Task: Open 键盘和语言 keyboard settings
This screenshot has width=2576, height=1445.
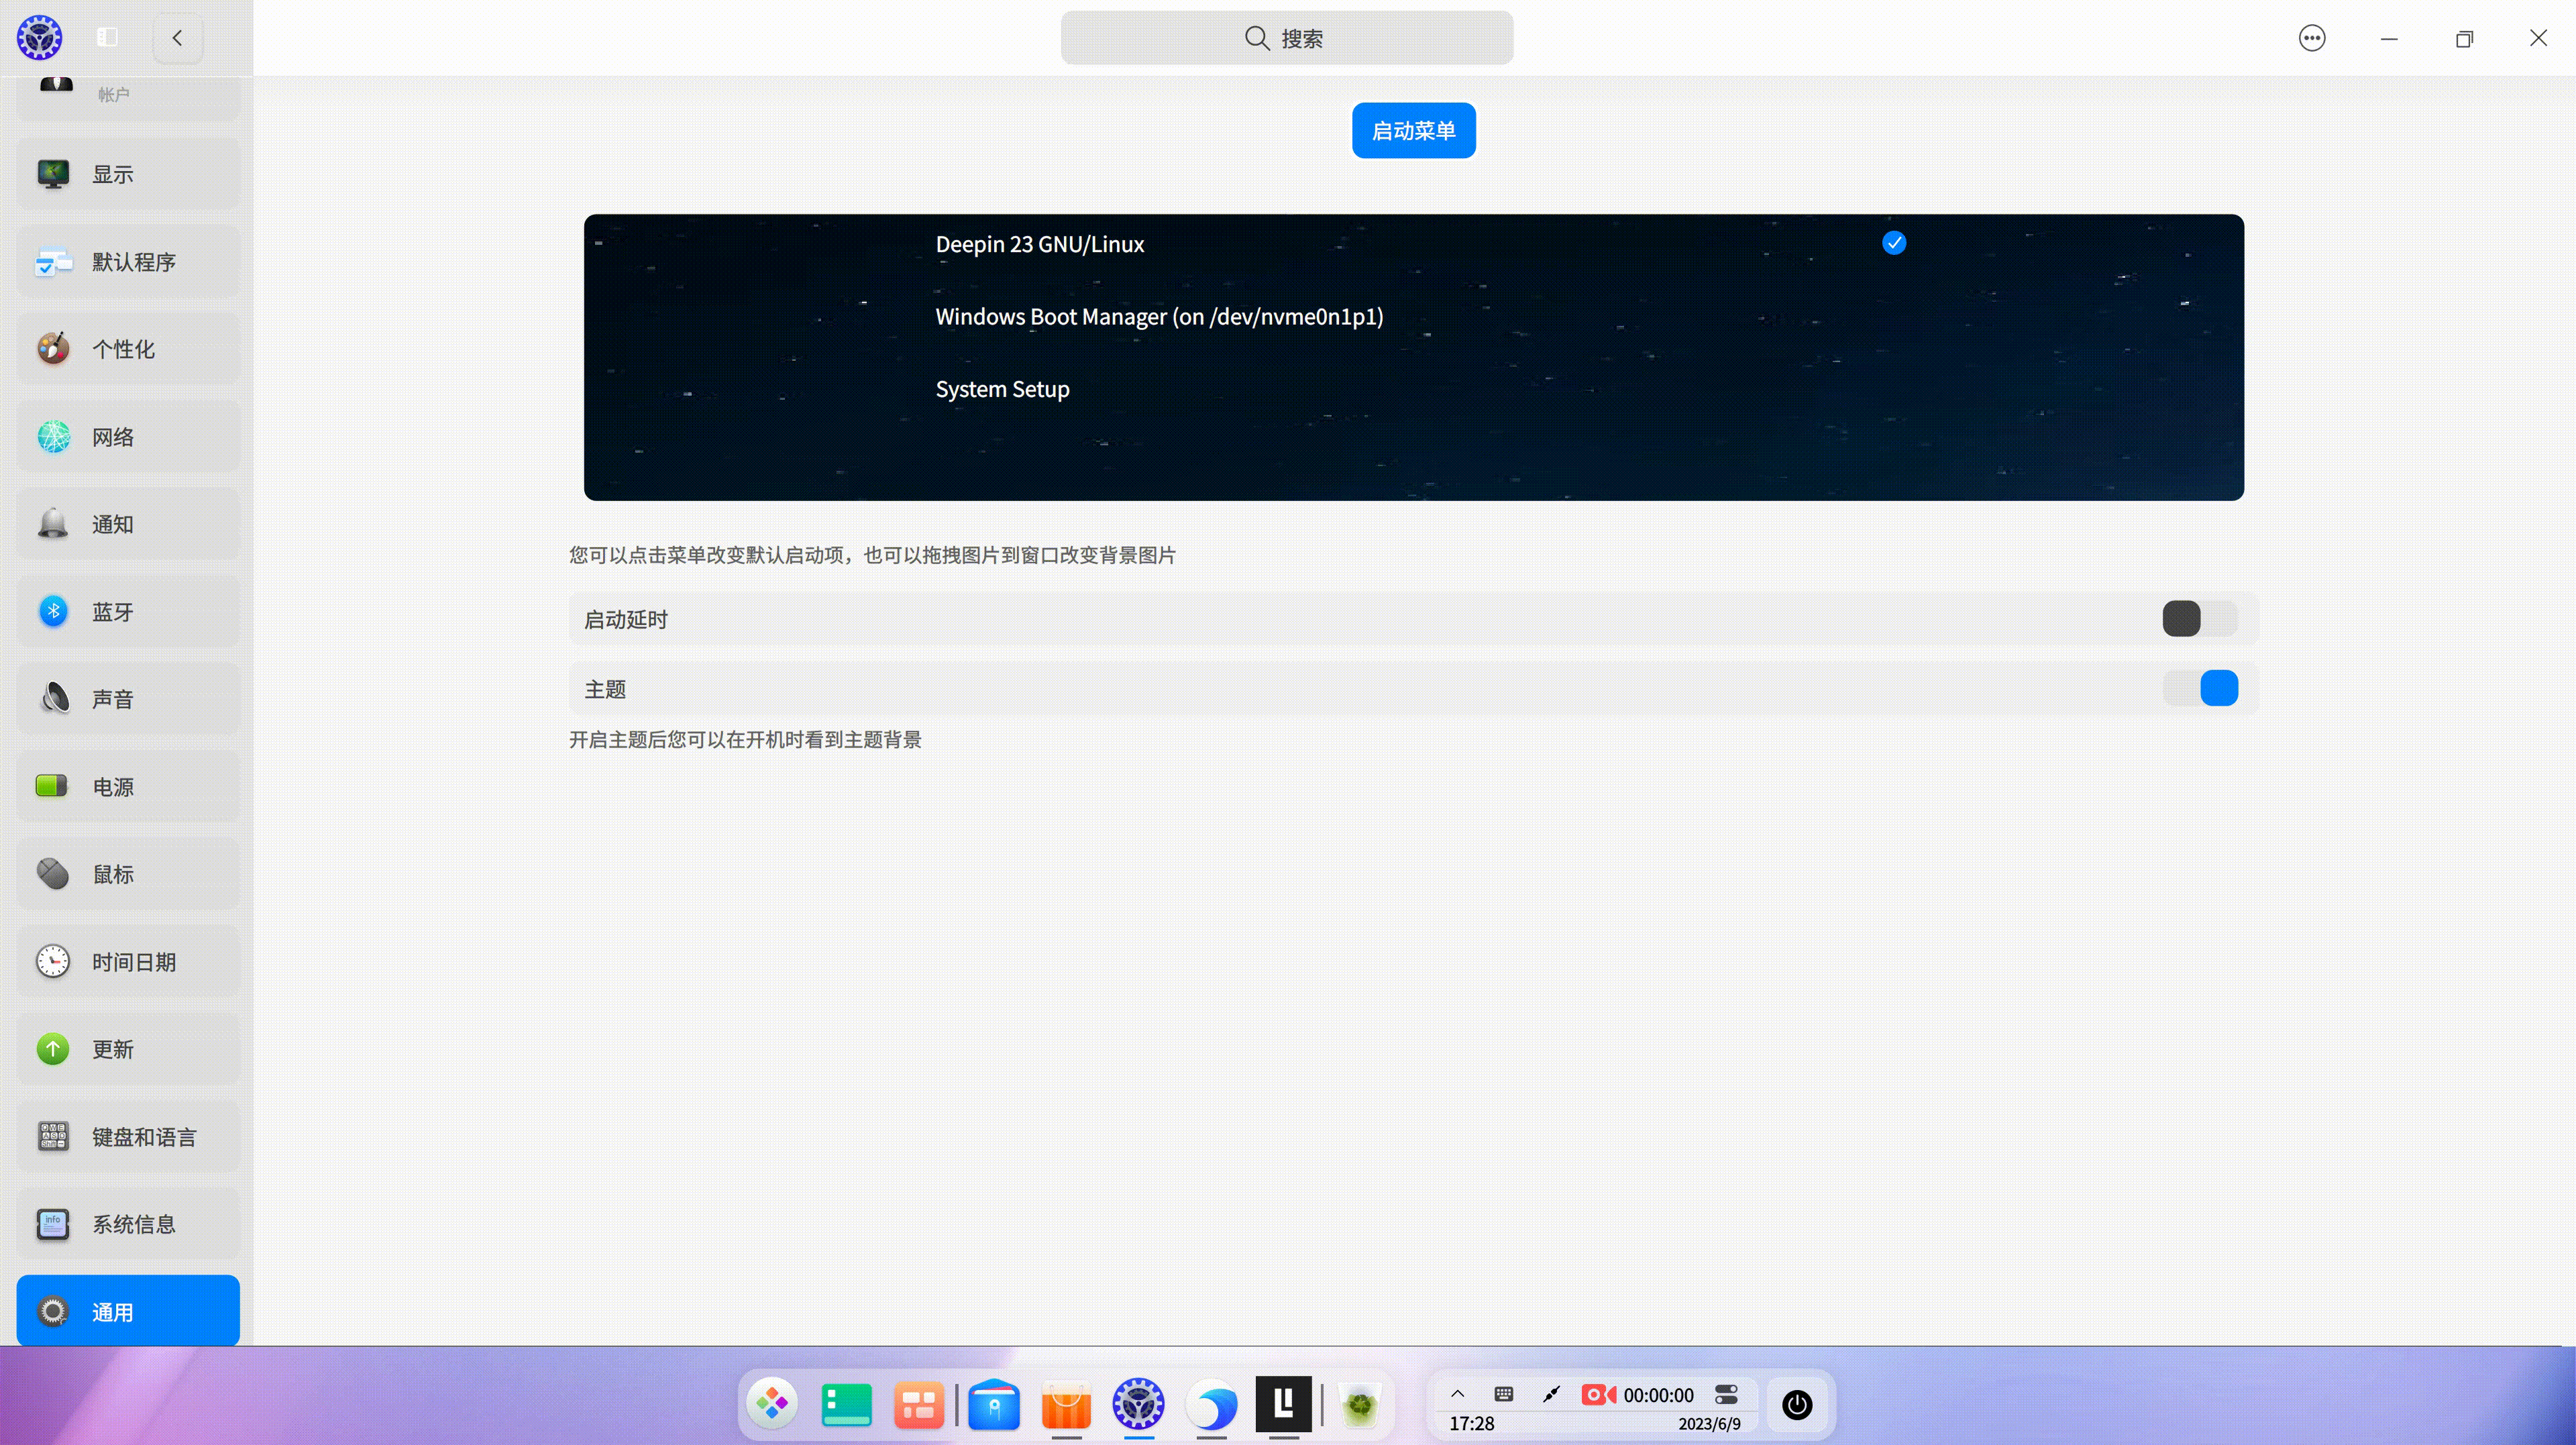Action: 127,1137
